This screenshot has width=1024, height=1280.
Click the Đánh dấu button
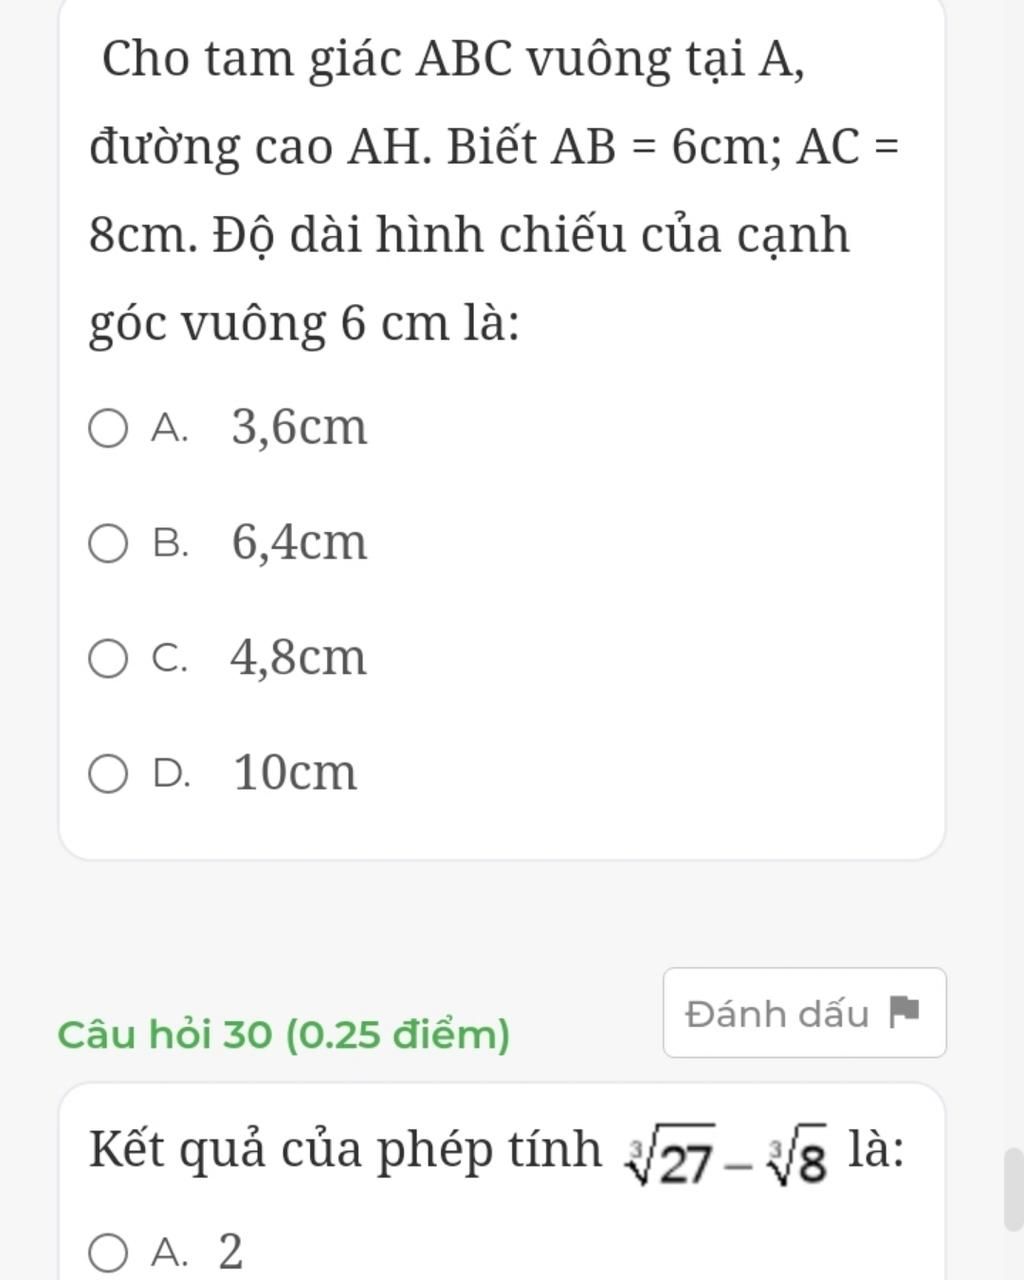(x=804, y=1013)
